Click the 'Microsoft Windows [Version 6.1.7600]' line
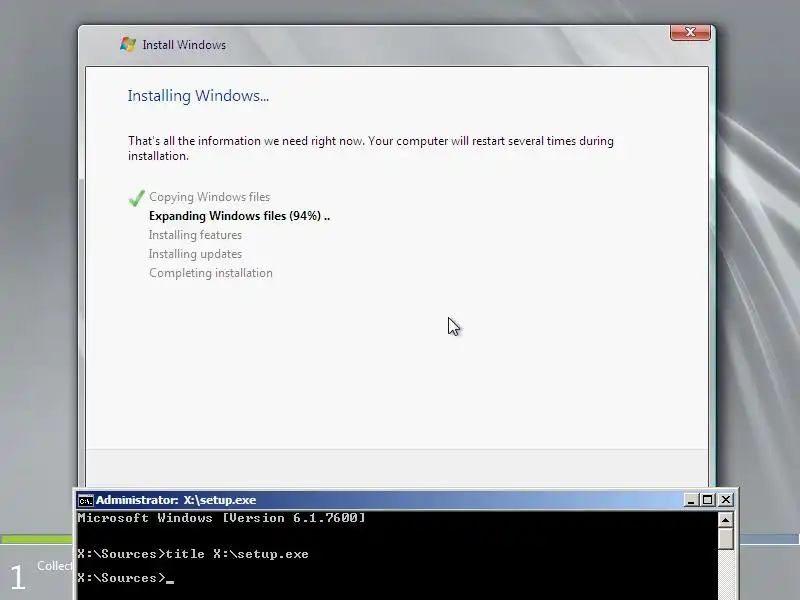 [221, 518]
